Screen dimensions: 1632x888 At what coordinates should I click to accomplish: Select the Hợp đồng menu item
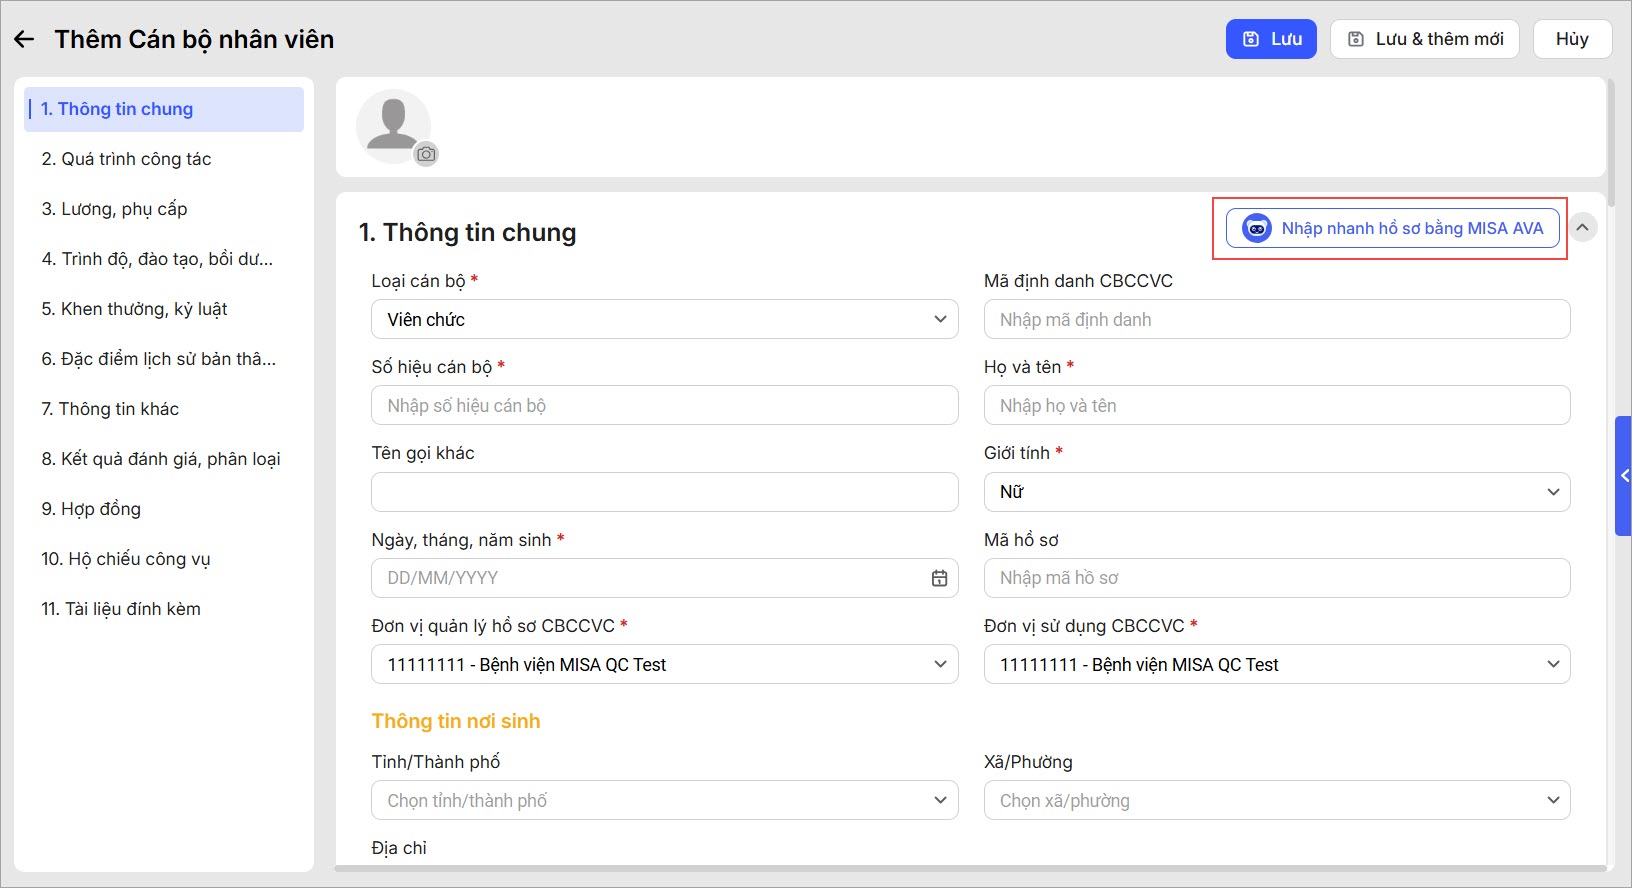(x=91, y=509)
